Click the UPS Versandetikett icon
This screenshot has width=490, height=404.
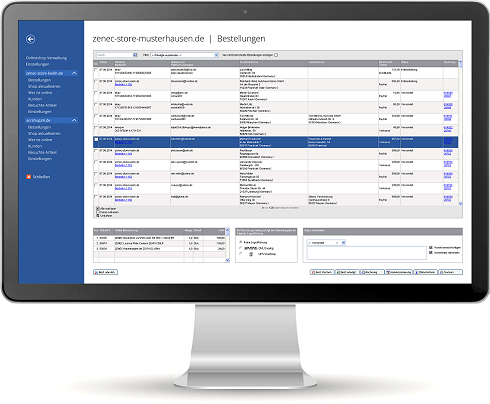click(x=251, y=254)
